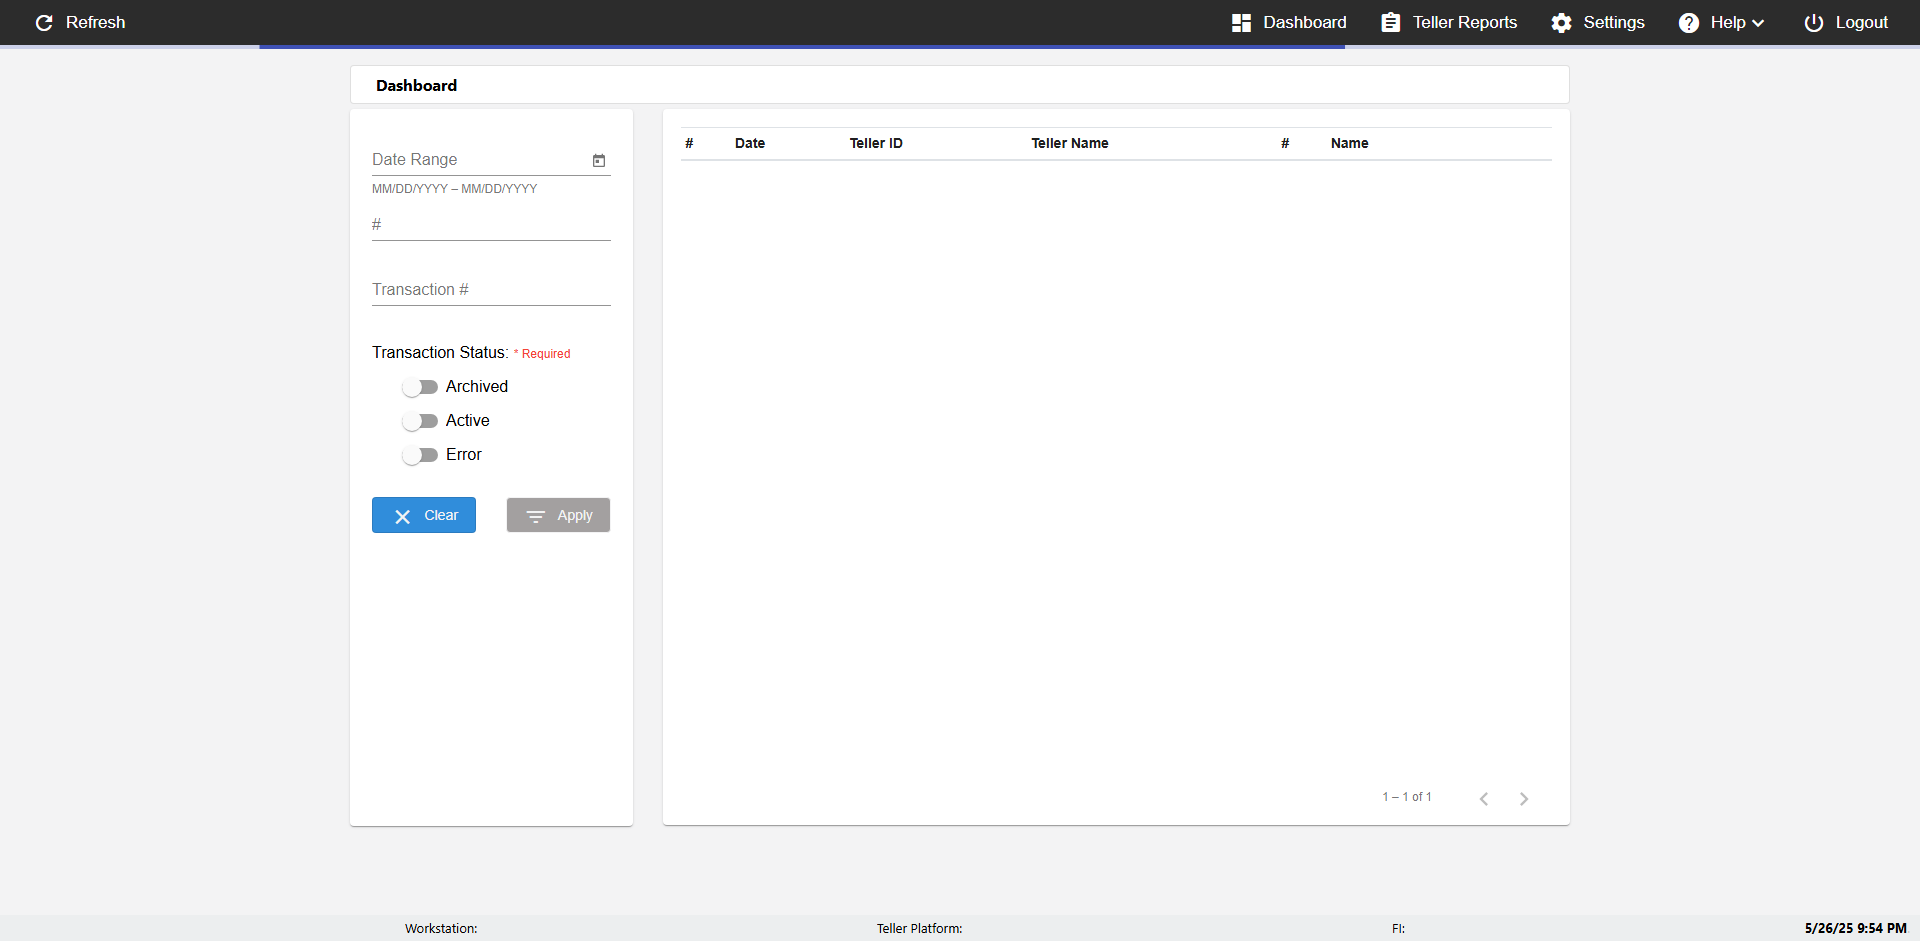Select the Logout menu option

click(1846, 23)
